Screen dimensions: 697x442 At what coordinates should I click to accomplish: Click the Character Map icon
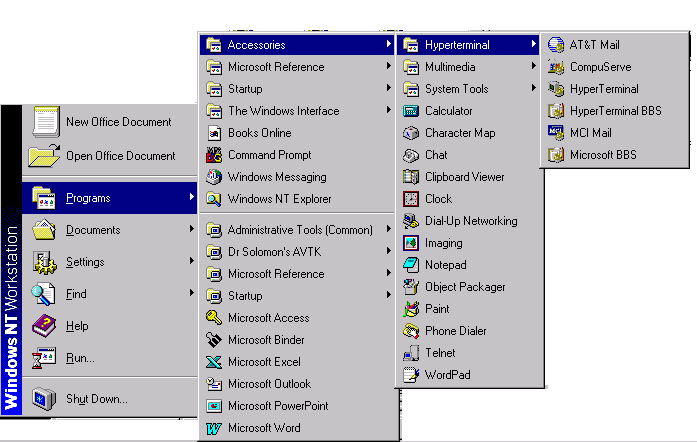[x=411, y=133]
